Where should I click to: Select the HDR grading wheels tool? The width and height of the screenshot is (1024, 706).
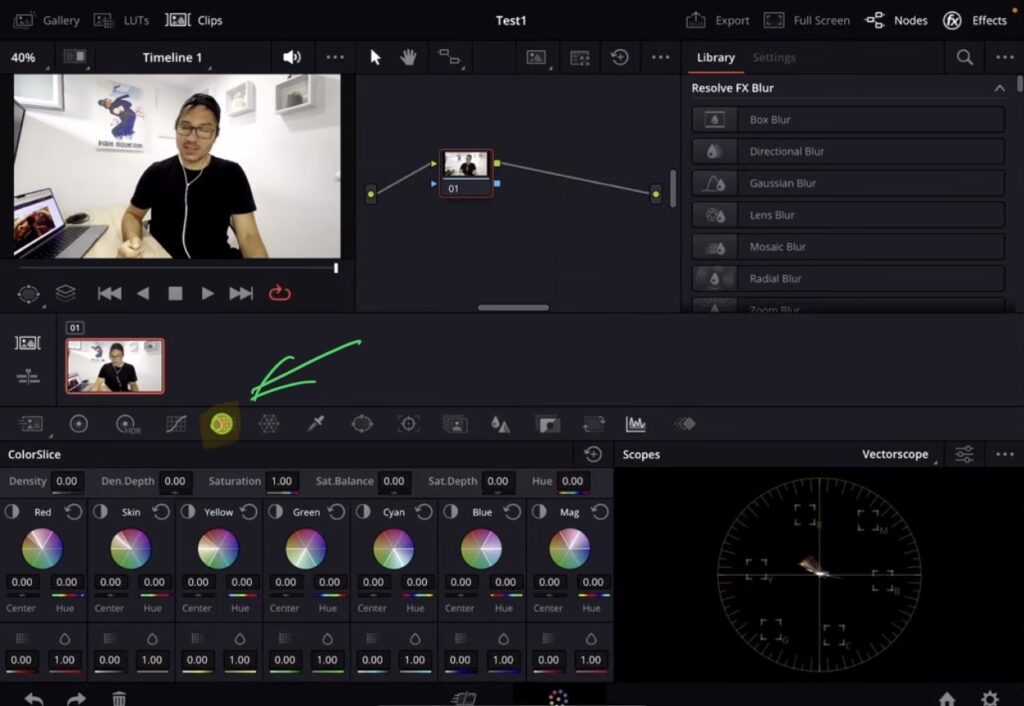pos(125,423)
